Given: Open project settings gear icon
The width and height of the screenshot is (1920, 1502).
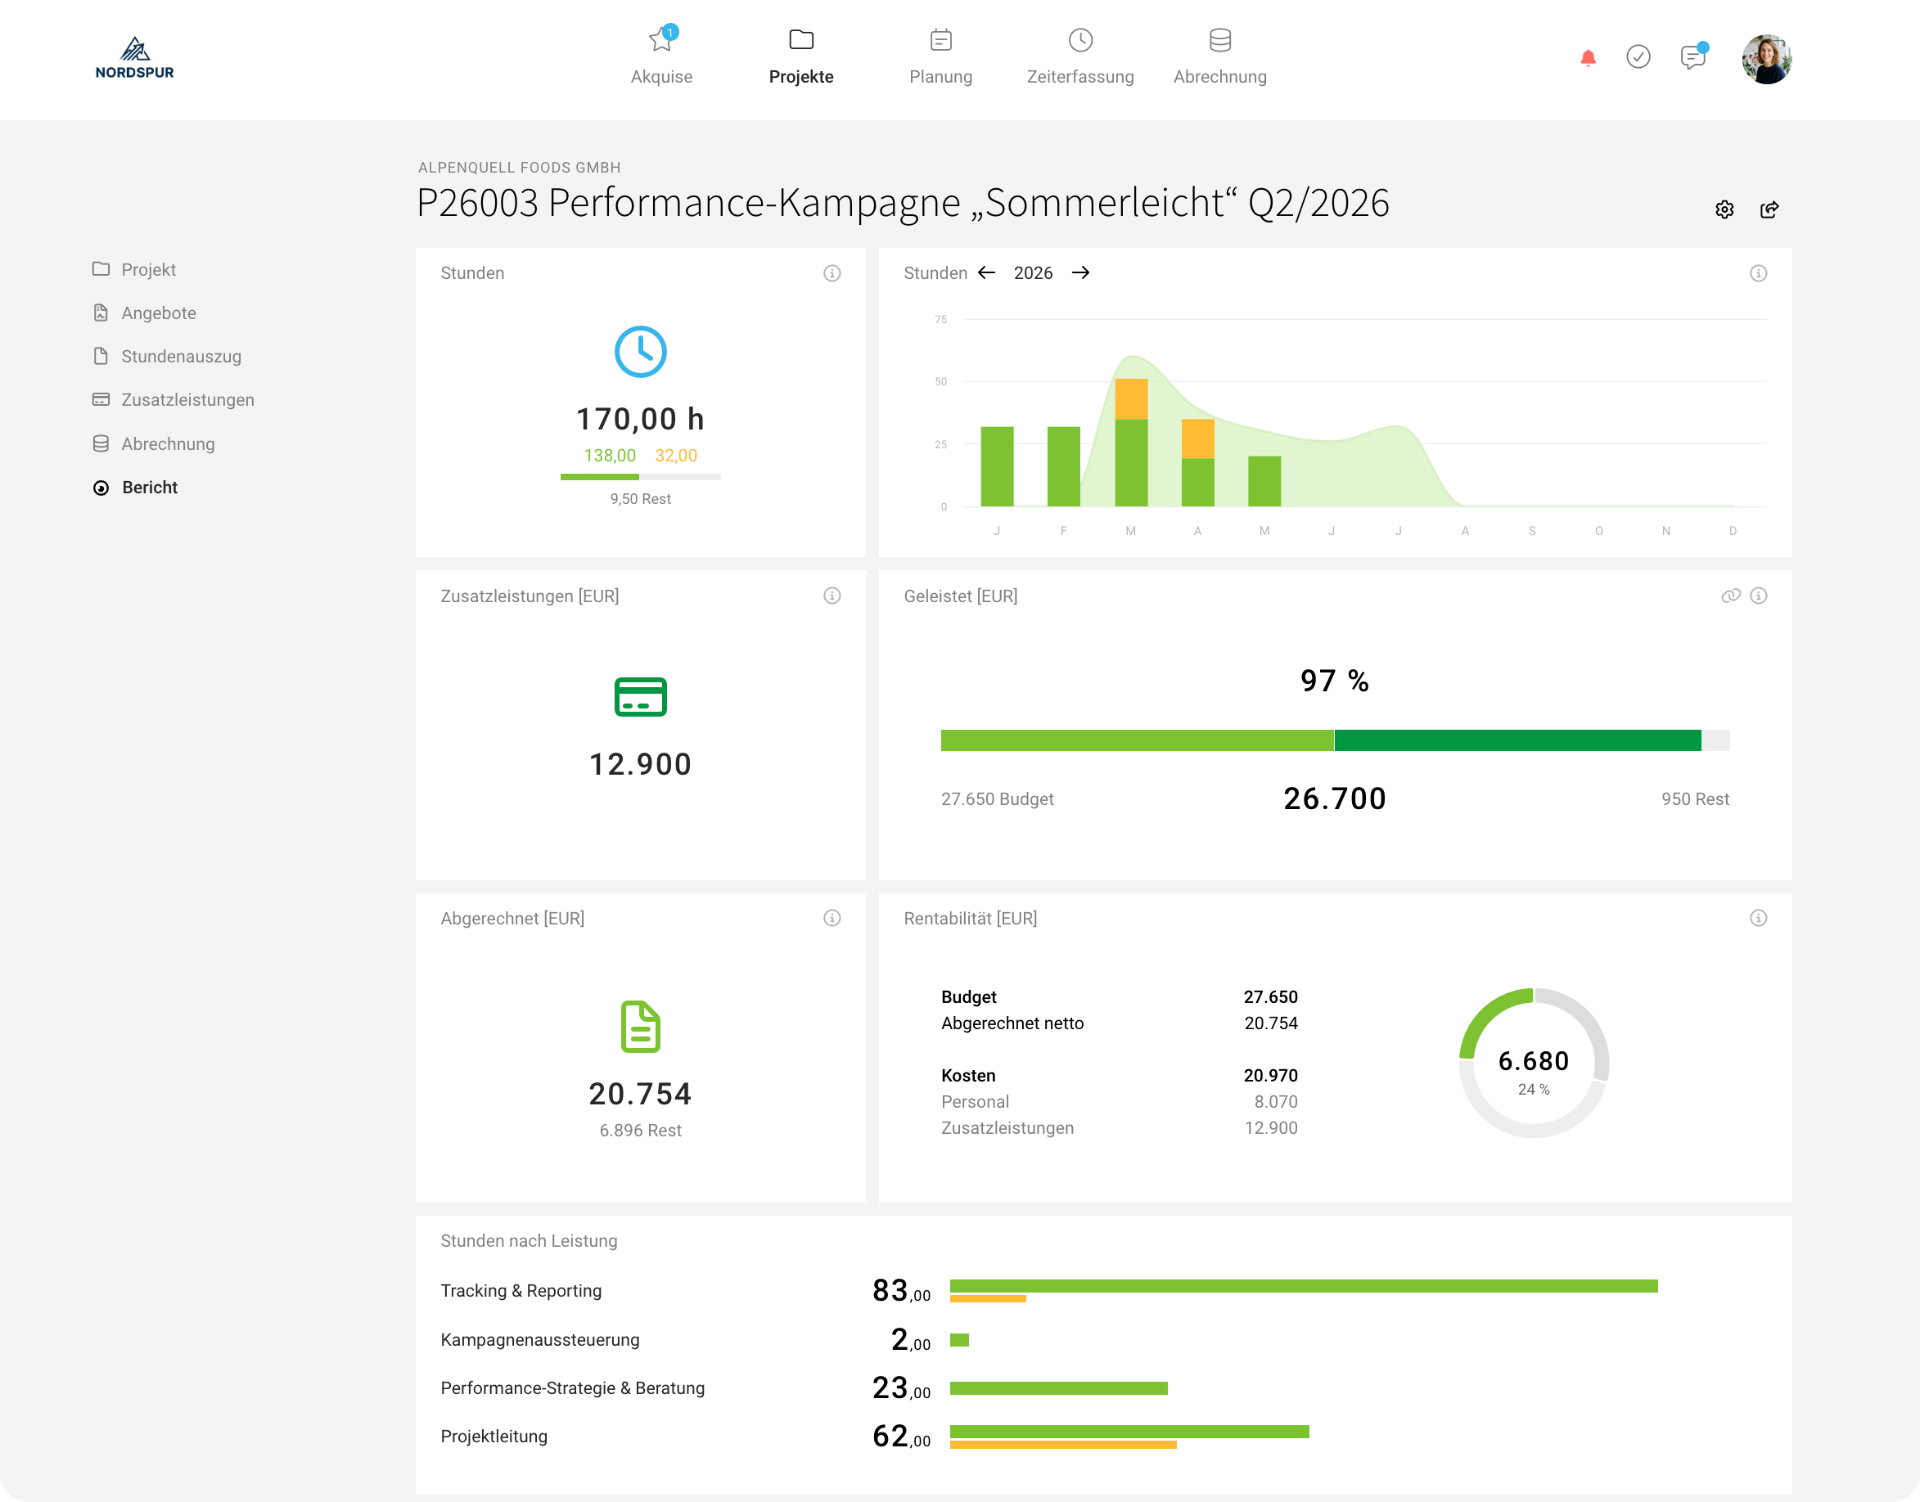Looking at the screenshot, I should coord(1724,209).
